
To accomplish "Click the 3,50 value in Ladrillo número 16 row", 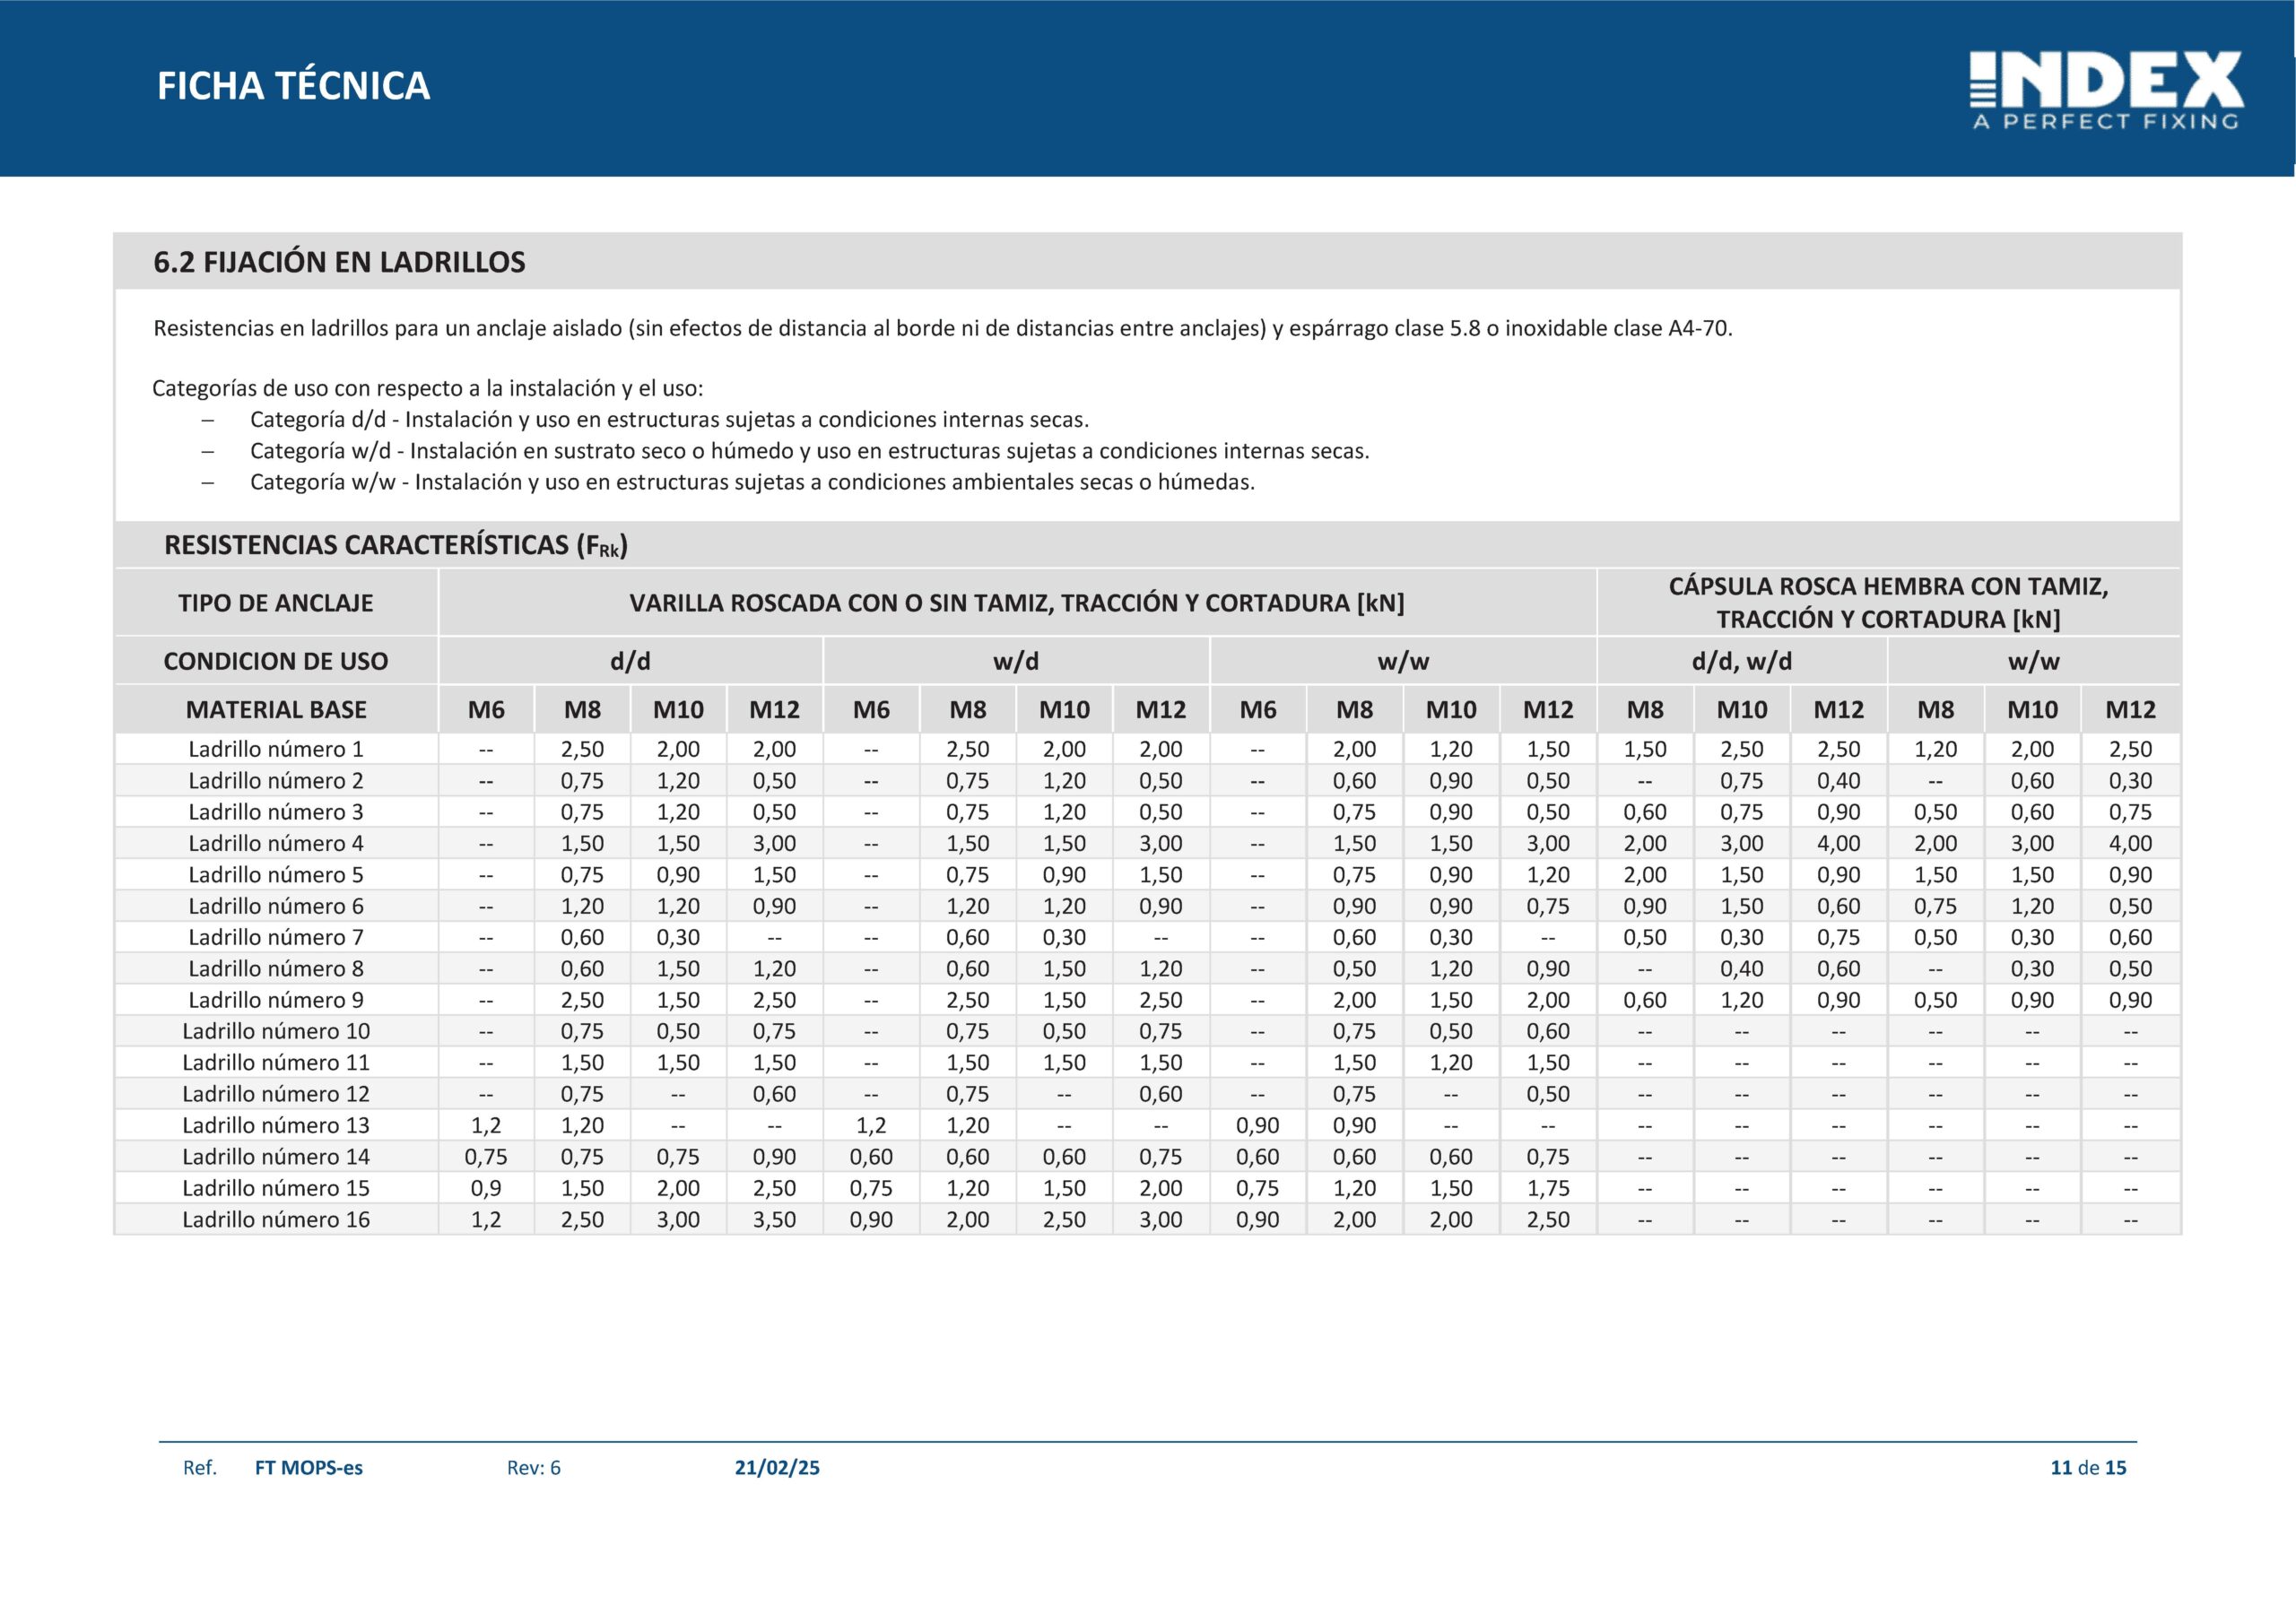I will tap(774, 1220).
